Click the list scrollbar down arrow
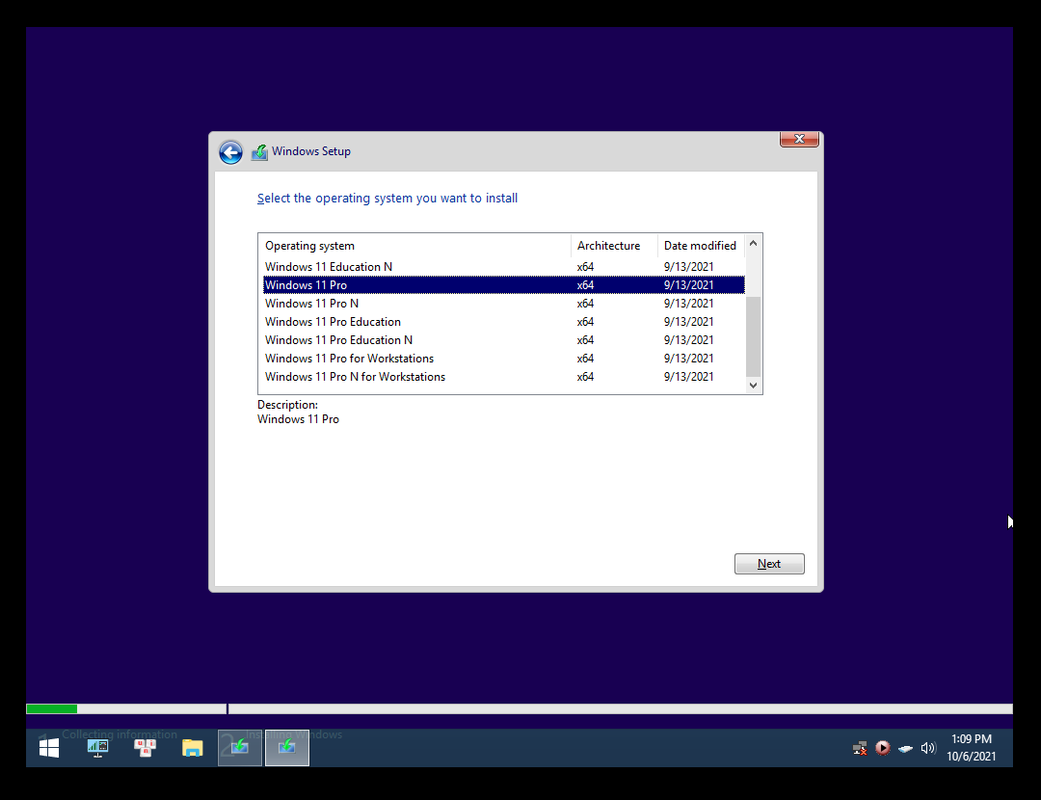Screen dimensions: 1041x800 point(753,385)
